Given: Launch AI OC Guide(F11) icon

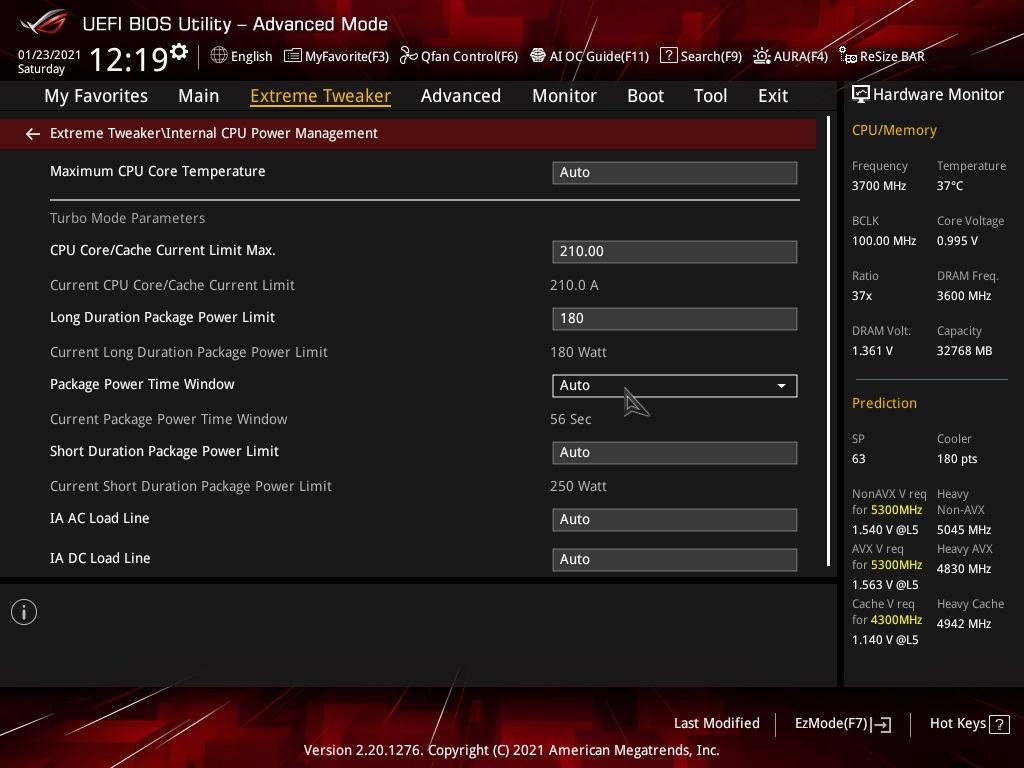Looking at the screenshot, I should point(537,56).
